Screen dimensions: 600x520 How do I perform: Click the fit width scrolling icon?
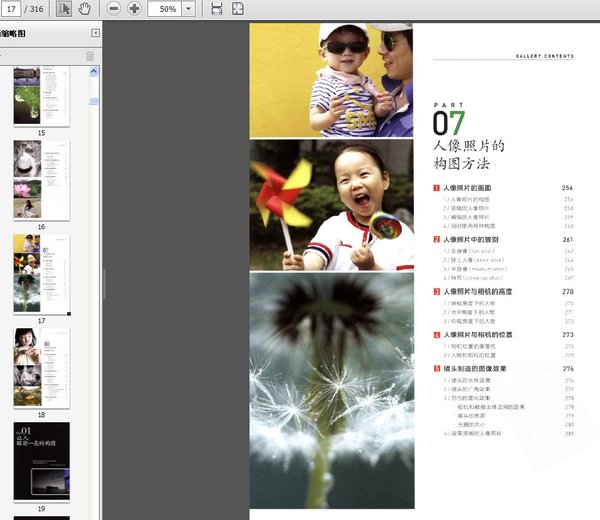click(217, 9)
